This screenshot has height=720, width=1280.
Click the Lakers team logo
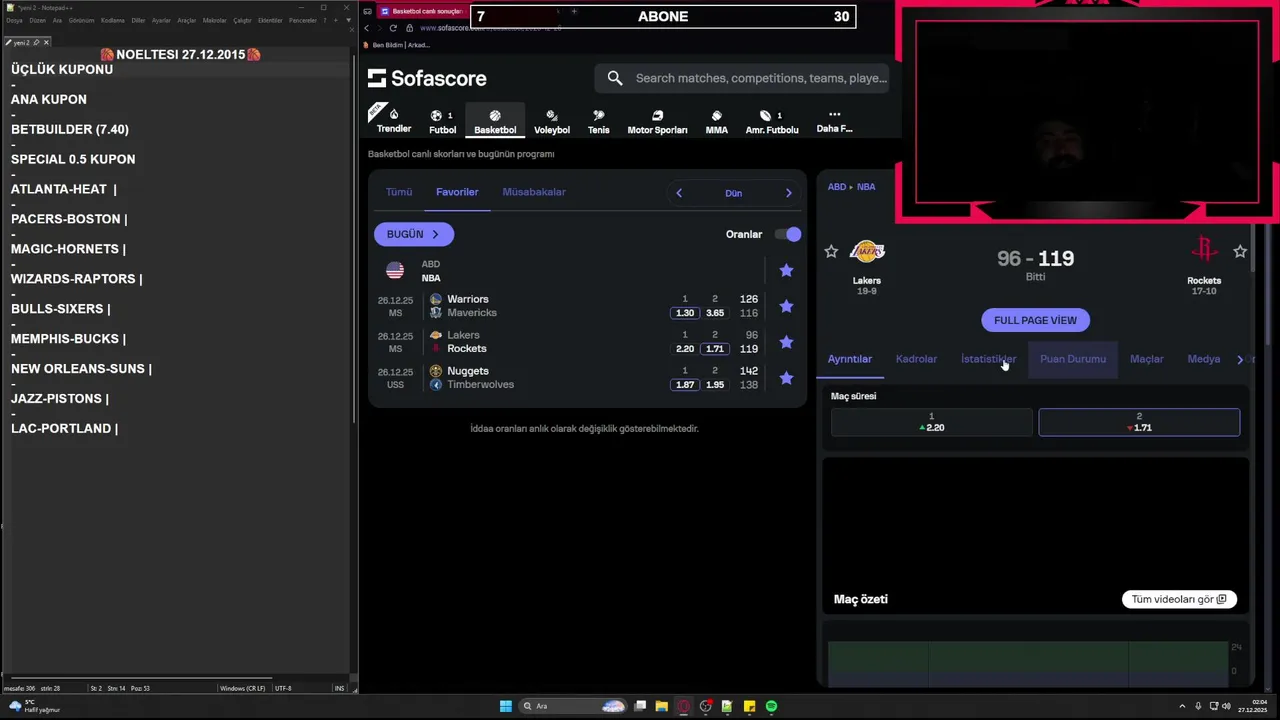coord(866,251)
